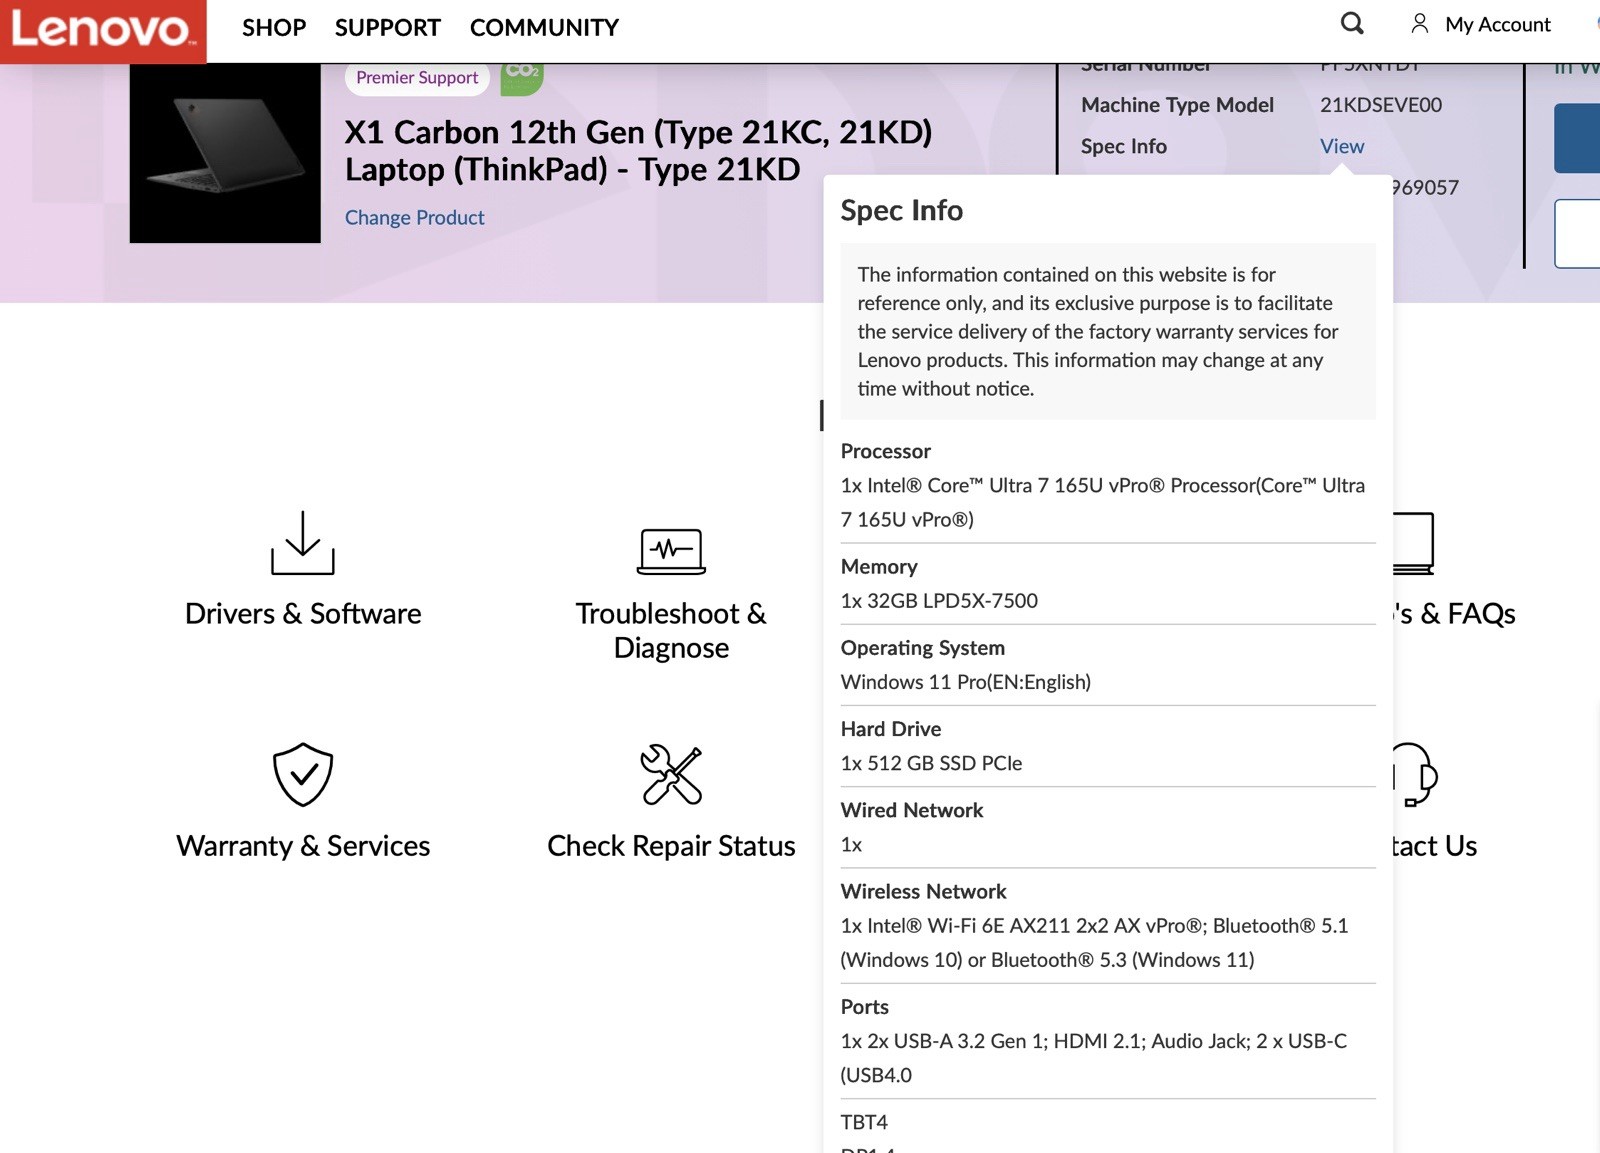Click the Ports heading
Image resolution: width=1600 pixels, height=1153 pixels.
(x=864, y=1007)
